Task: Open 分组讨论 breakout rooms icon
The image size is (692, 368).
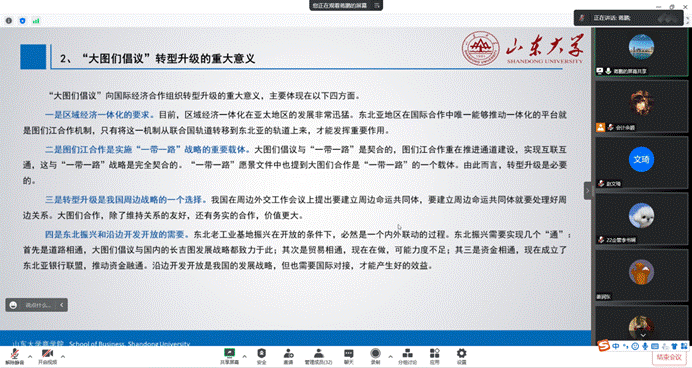Action: (x=407, y=357)
